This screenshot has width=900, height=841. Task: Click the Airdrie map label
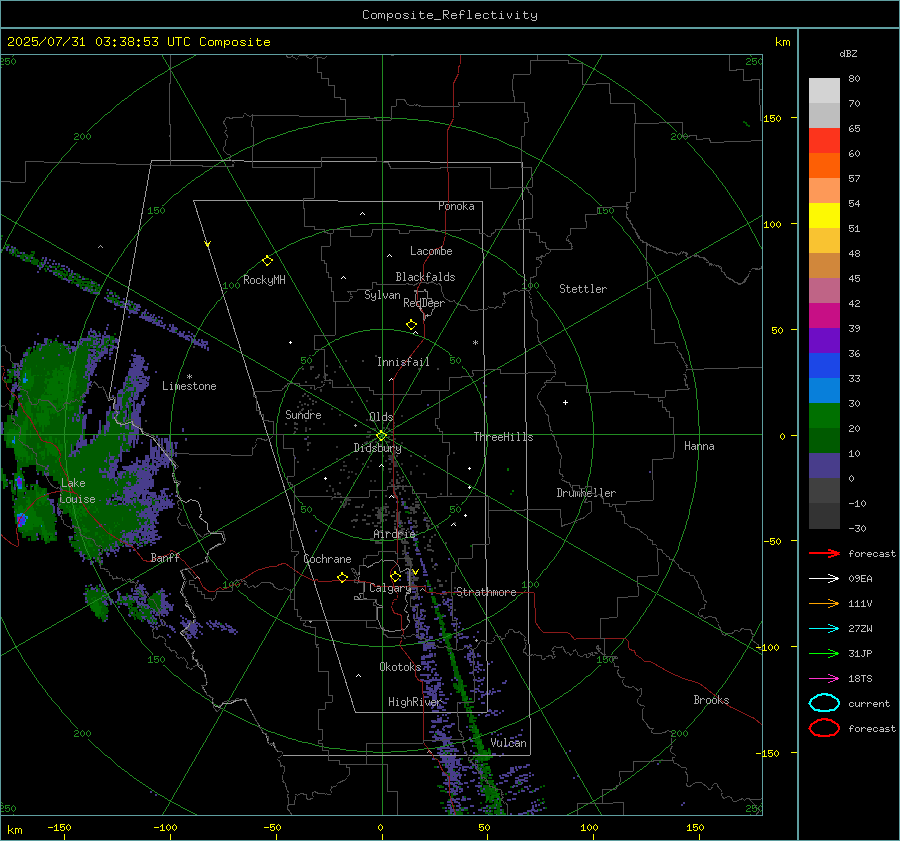(x=394, y=534)
